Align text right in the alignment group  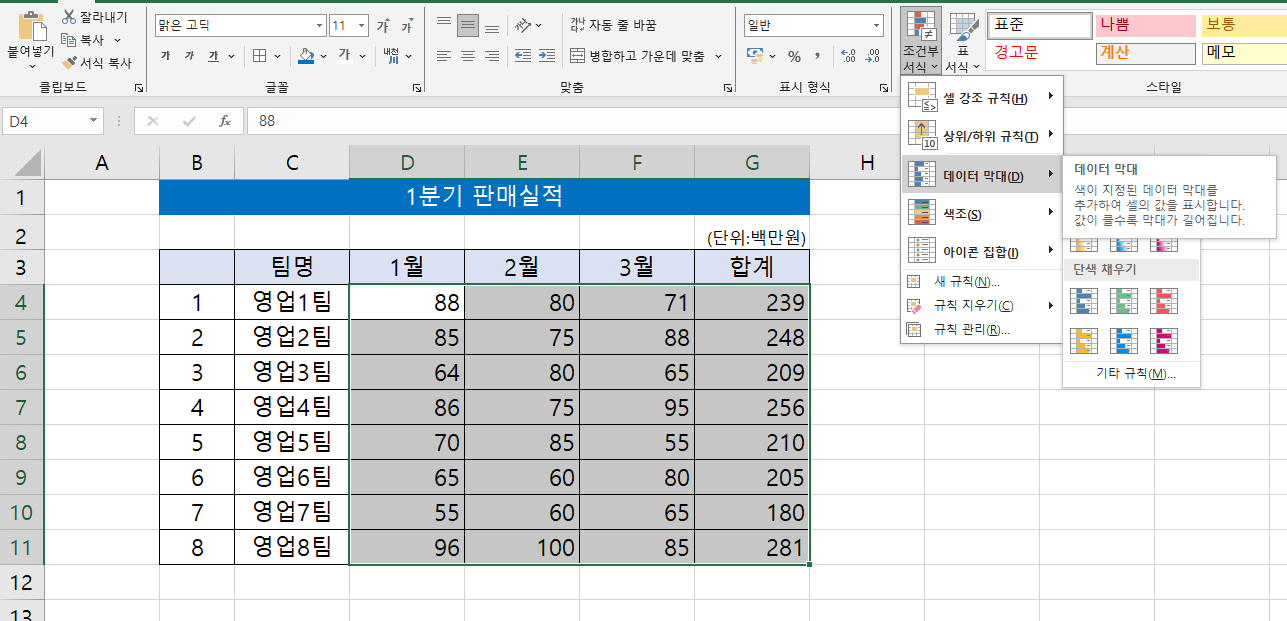pos(492,56)
